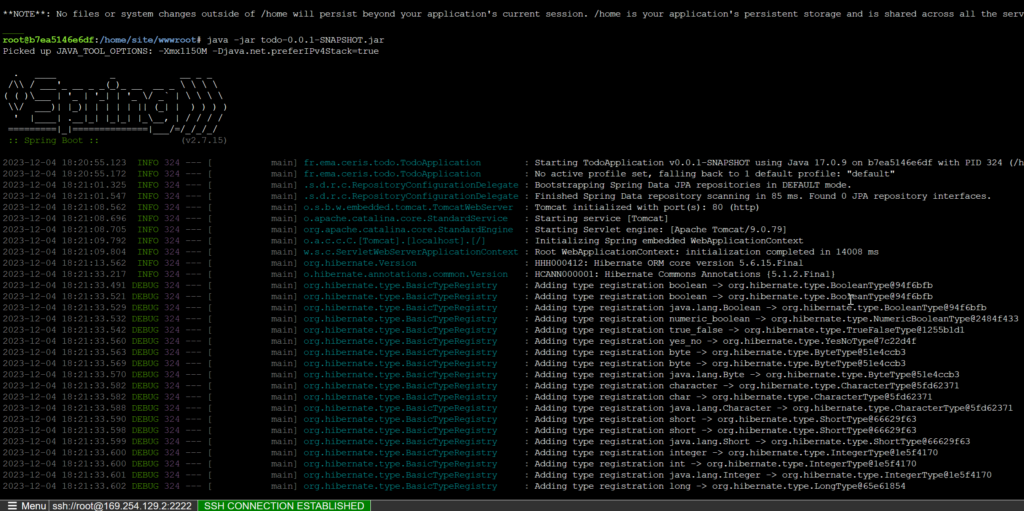1024x511 pixels.
Task: Click 'Finished Spring Data repository scanning' message
Action: 762,196
